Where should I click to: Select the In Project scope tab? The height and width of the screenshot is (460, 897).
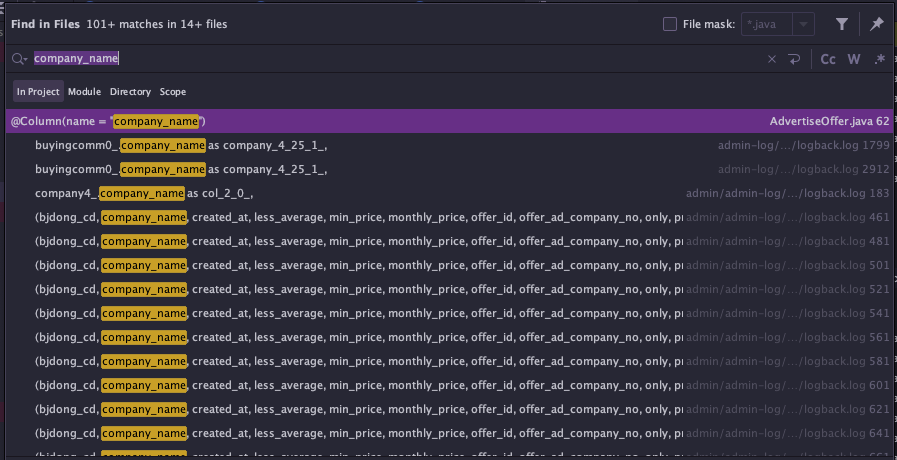click(x=38, y=92)
